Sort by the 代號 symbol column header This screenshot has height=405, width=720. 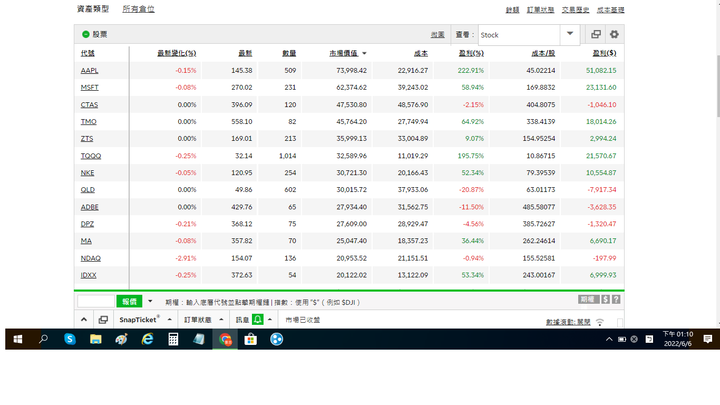coord(88,53)
